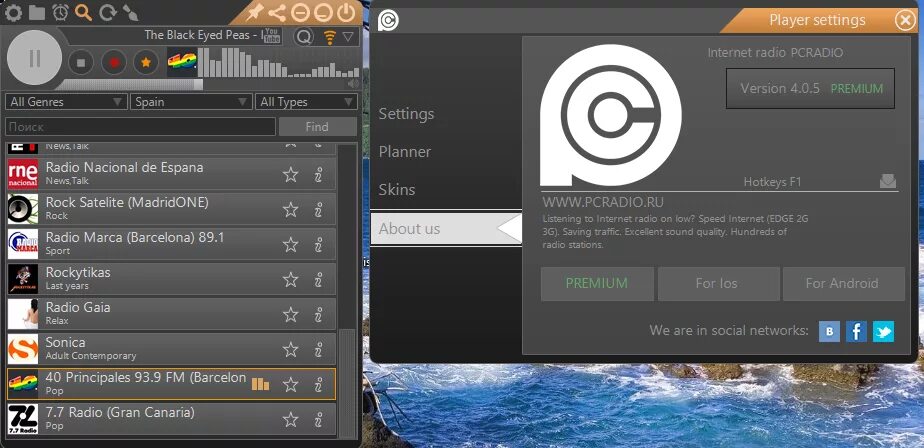Open info for Radio Marca (Barcelona)

tap(318, 245)
